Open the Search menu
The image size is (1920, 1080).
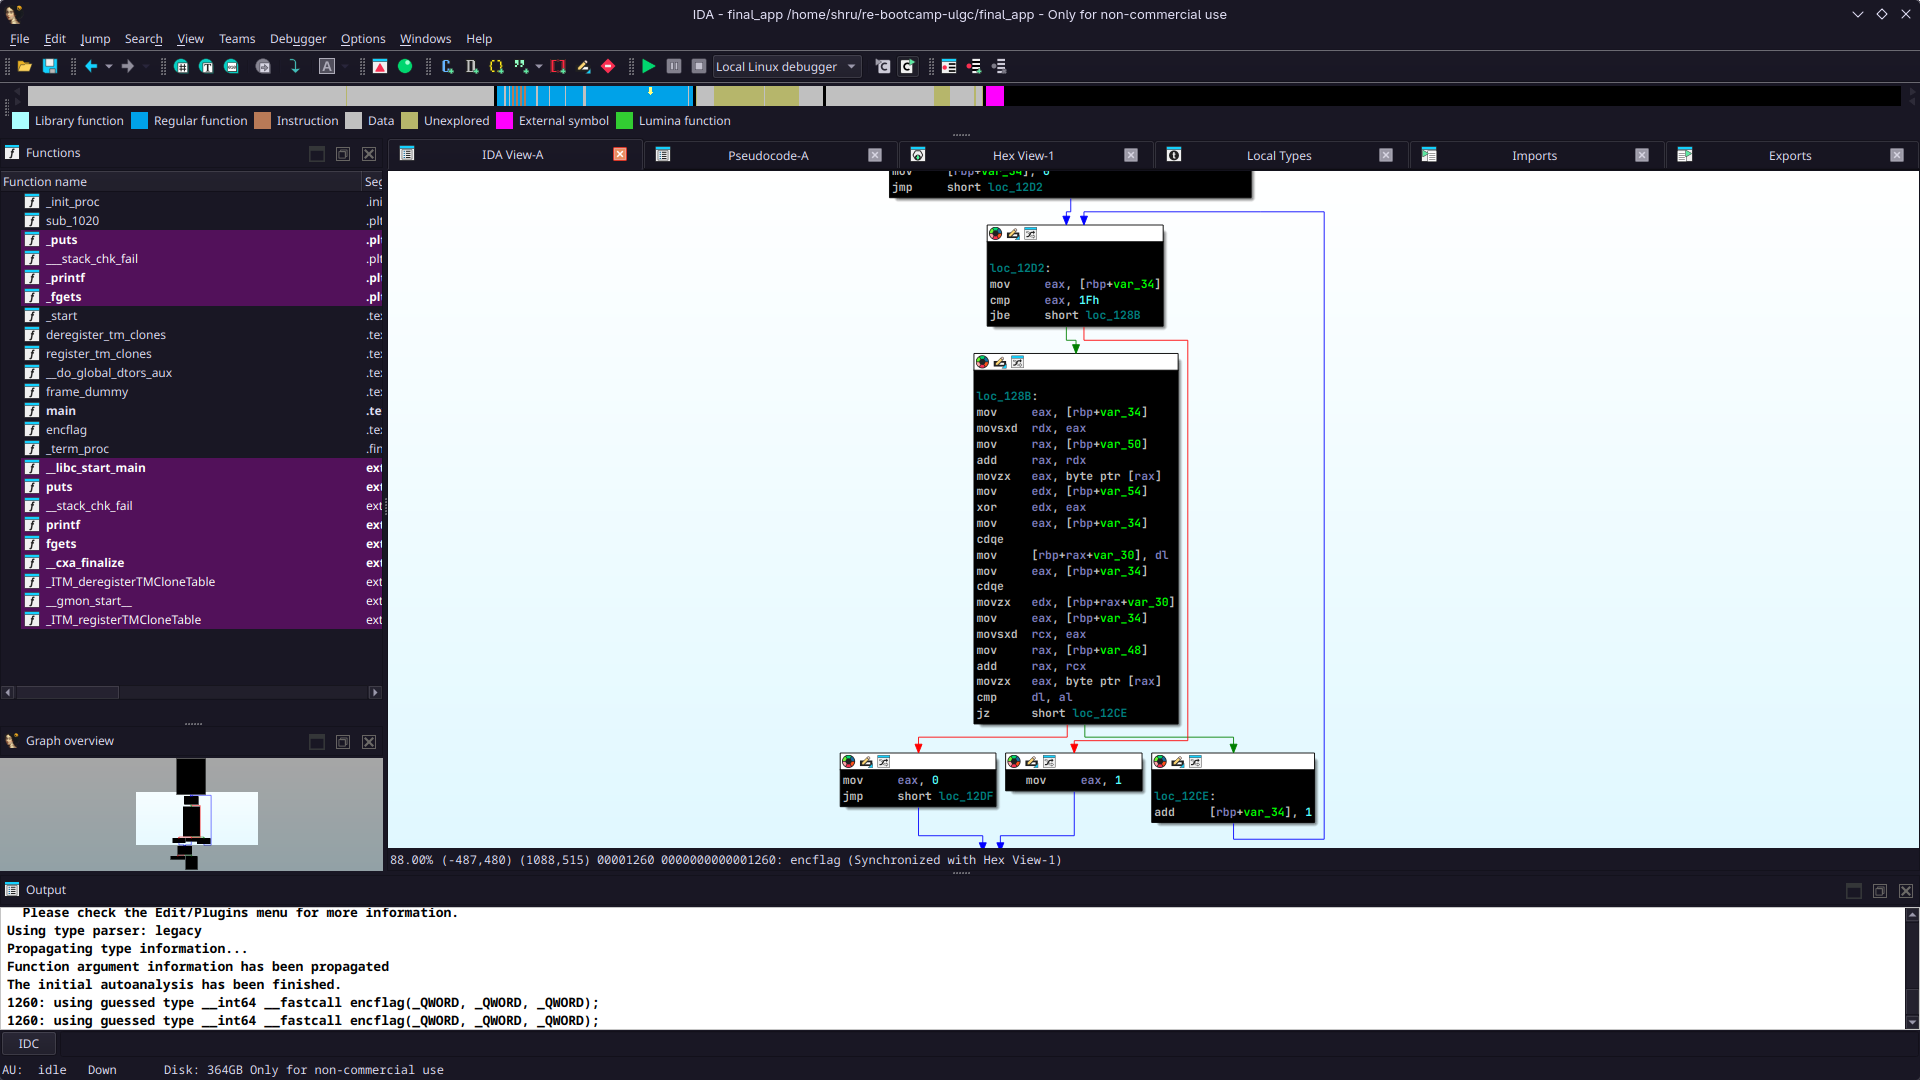(x=143, y=39)
